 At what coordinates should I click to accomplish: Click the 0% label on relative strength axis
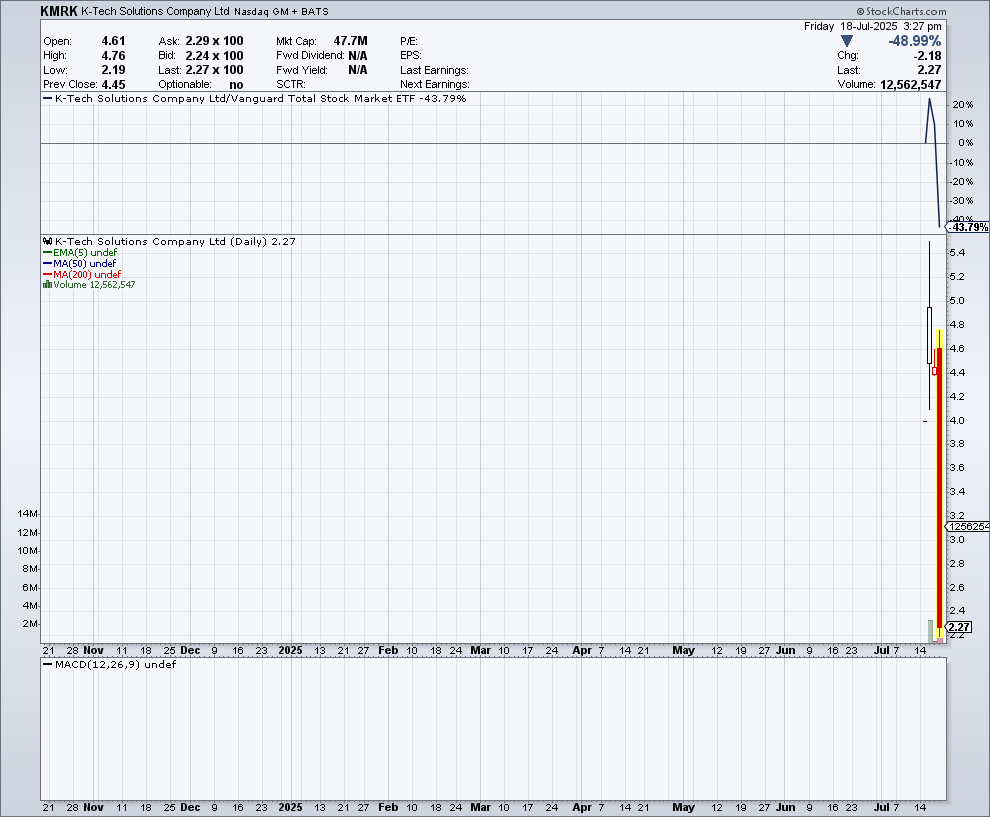(965, 143)
